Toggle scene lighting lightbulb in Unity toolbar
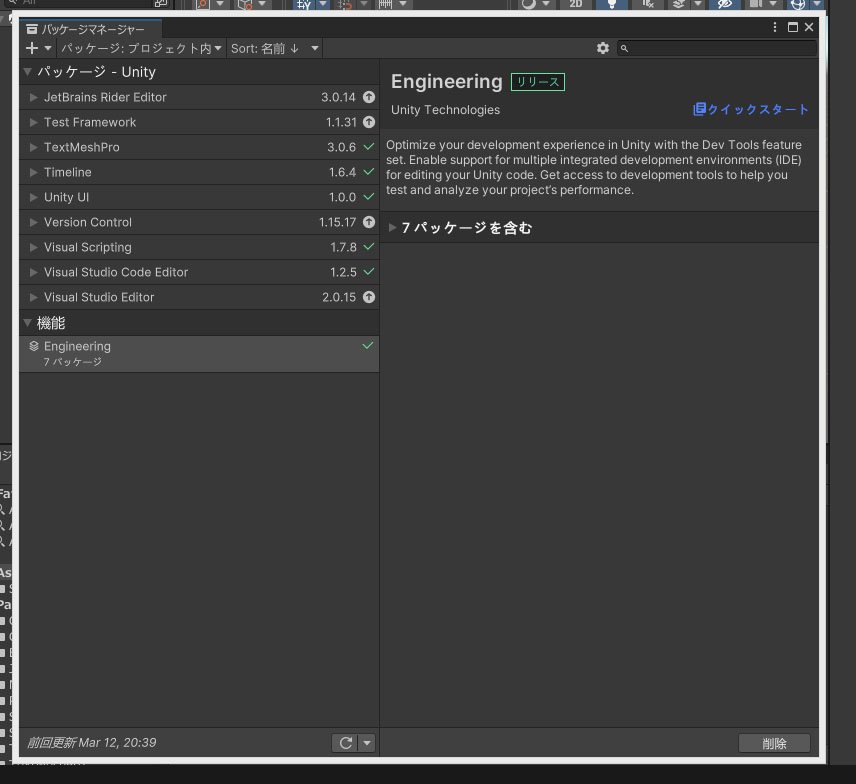 point(611,4)
